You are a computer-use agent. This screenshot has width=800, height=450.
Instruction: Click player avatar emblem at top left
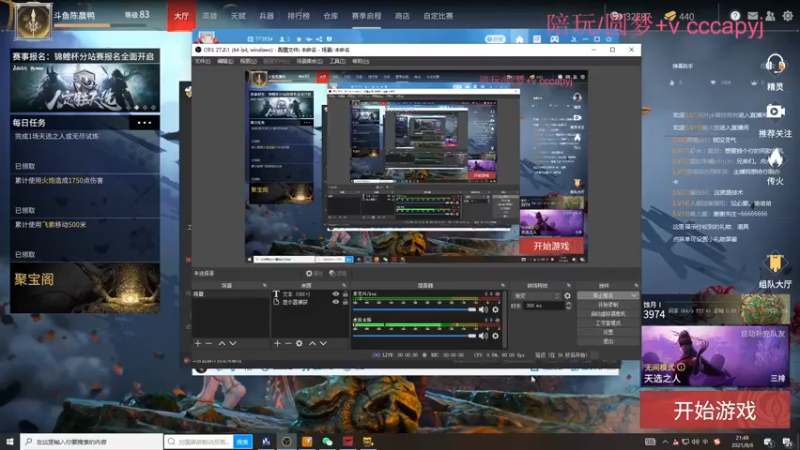click(x=33, y=21)
